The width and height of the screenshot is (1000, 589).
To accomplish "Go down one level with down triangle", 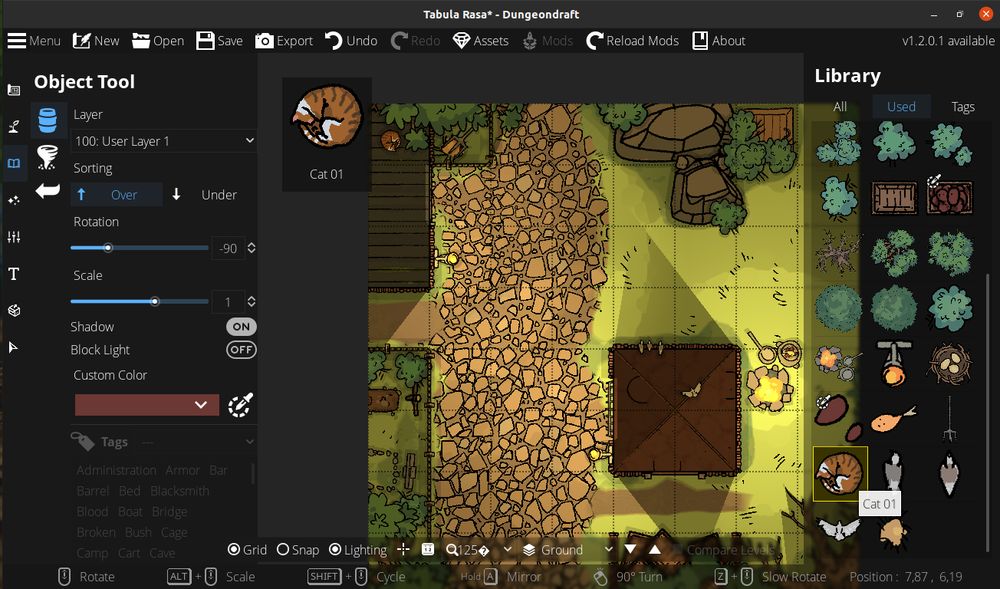I will (x=630, y=549).
